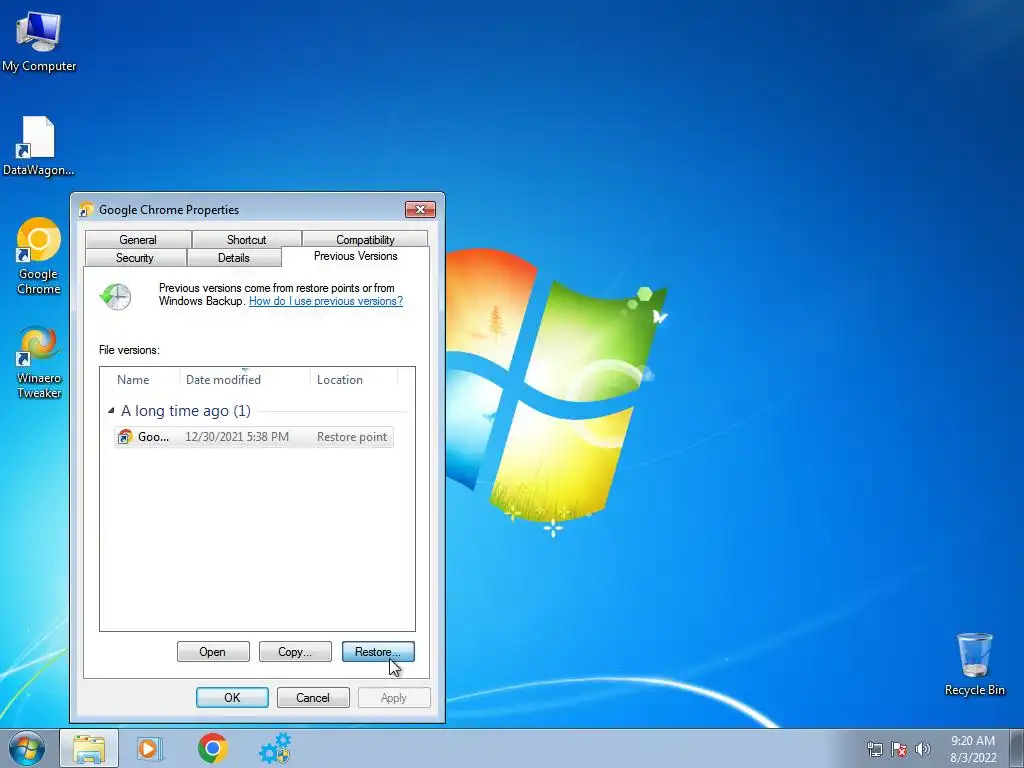Open the Action Center flag icon
Screen dimensions: 1024x768
tap(899, 749)
